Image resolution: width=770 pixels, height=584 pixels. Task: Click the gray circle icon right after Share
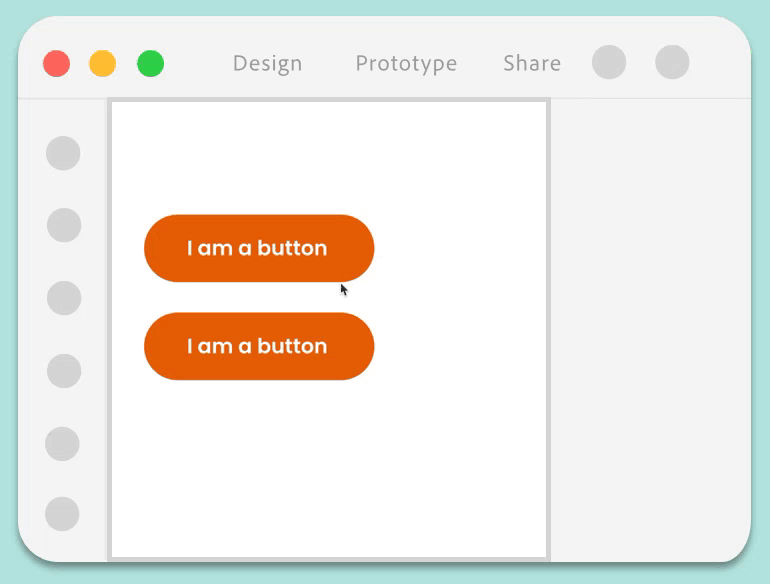coord(609,62)
